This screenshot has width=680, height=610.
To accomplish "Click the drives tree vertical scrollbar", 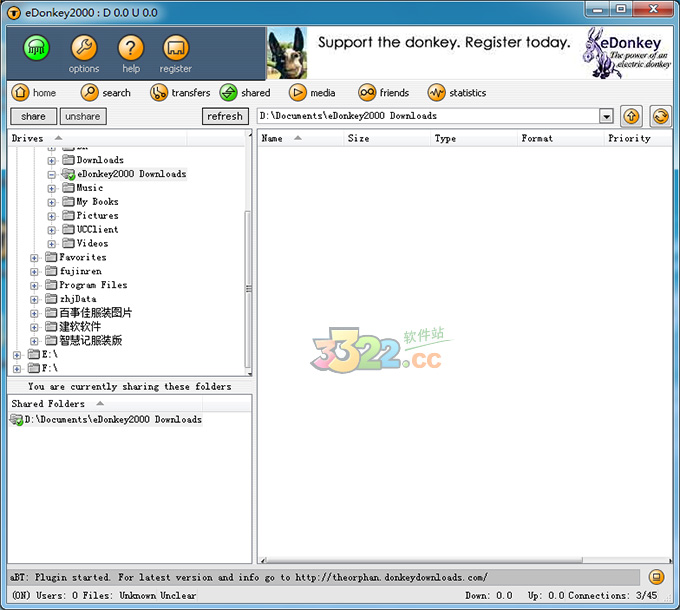I will (x=248, y=288).
